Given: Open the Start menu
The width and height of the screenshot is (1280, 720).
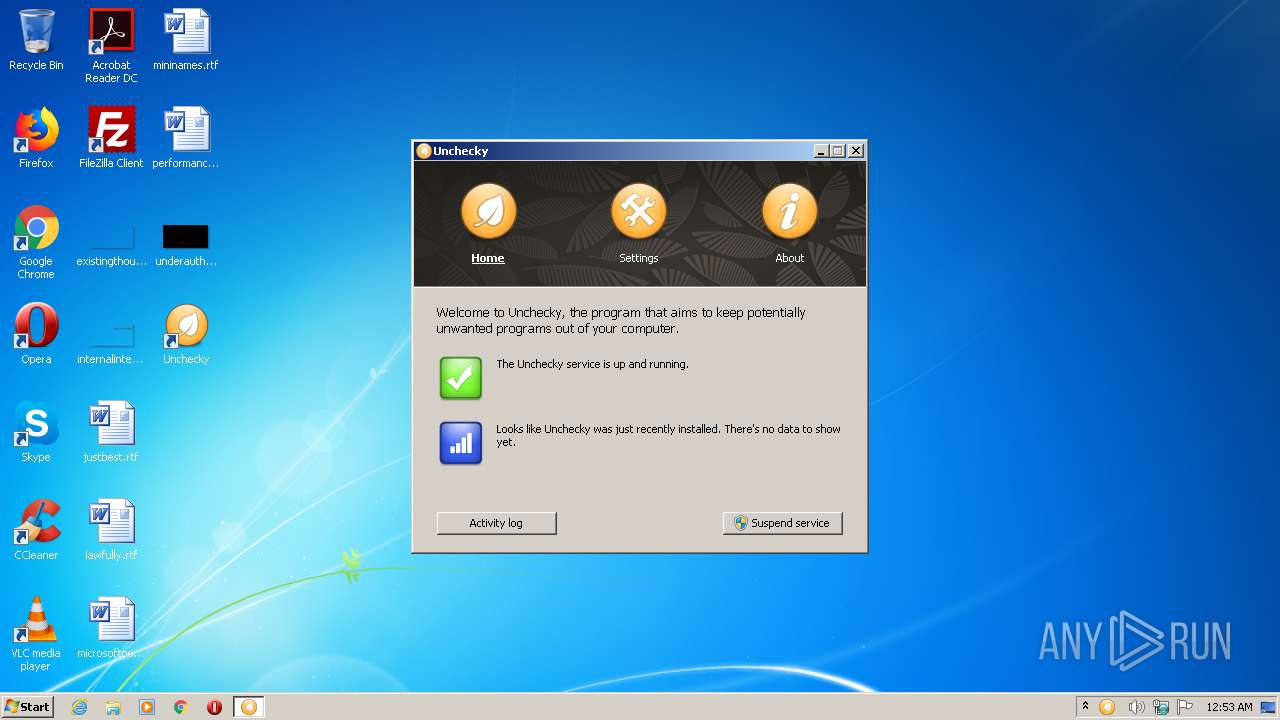Looking at the screenshot, I should [x=27, y=707].
